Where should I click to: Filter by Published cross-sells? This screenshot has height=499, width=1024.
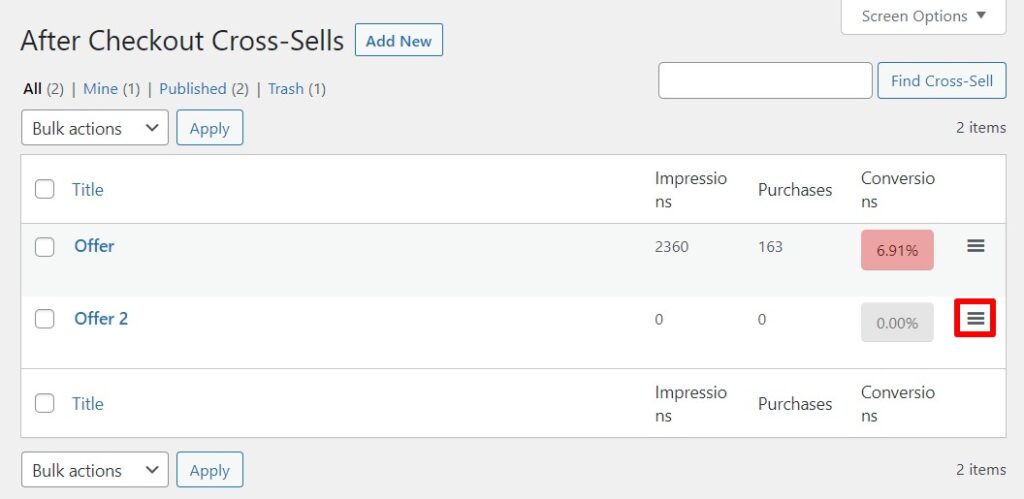192,89
